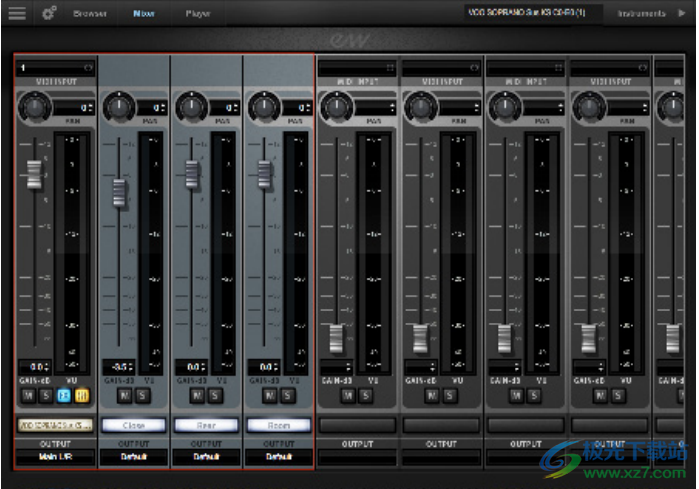Click the channel 1 volume fader handle
699x489 pixels.
(34, 174)
